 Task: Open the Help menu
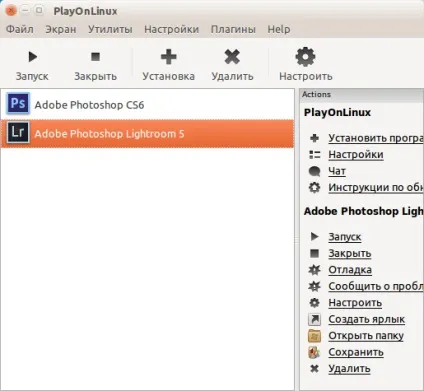[279, 29]
